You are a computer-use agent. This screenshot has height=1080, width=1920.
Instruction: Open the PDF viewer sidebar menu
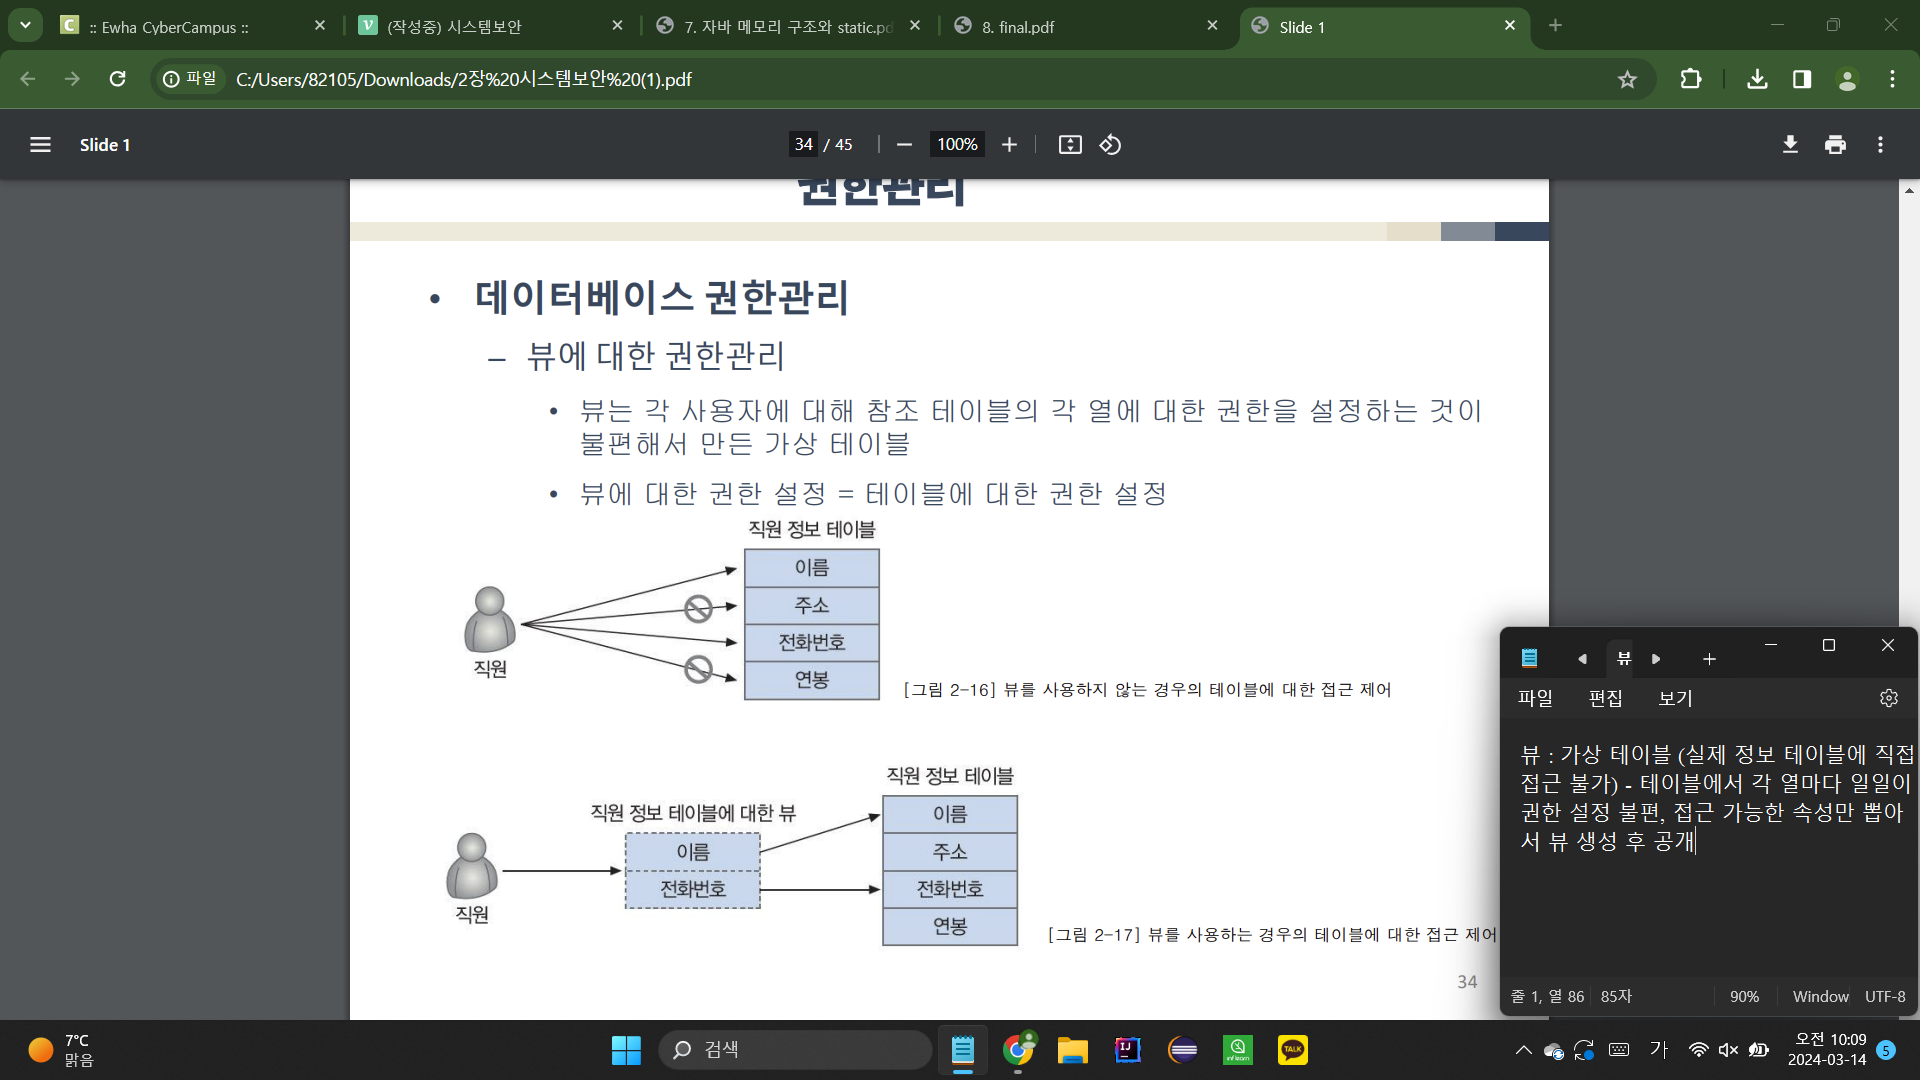coord(40,145)
